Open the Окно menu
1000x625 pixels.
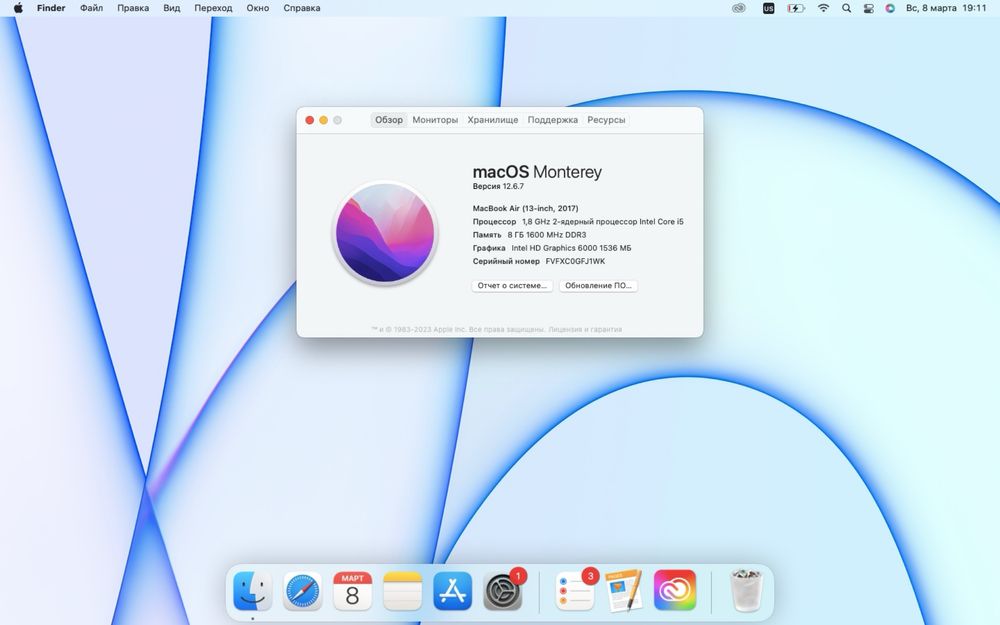258,8
